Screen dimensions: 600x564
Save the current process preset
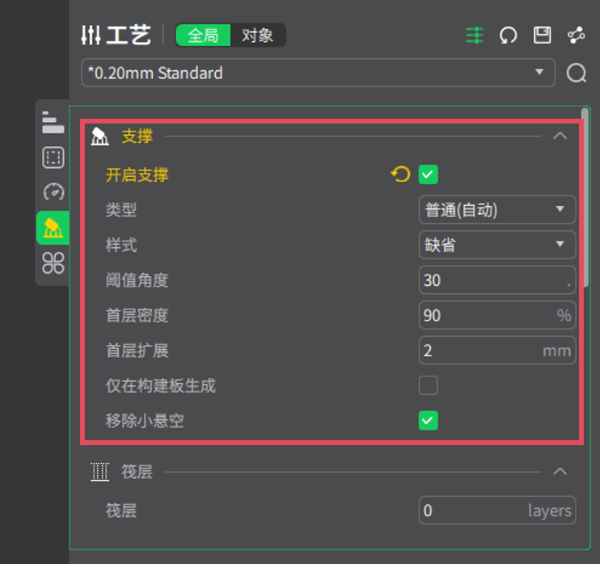click(542, 35)
